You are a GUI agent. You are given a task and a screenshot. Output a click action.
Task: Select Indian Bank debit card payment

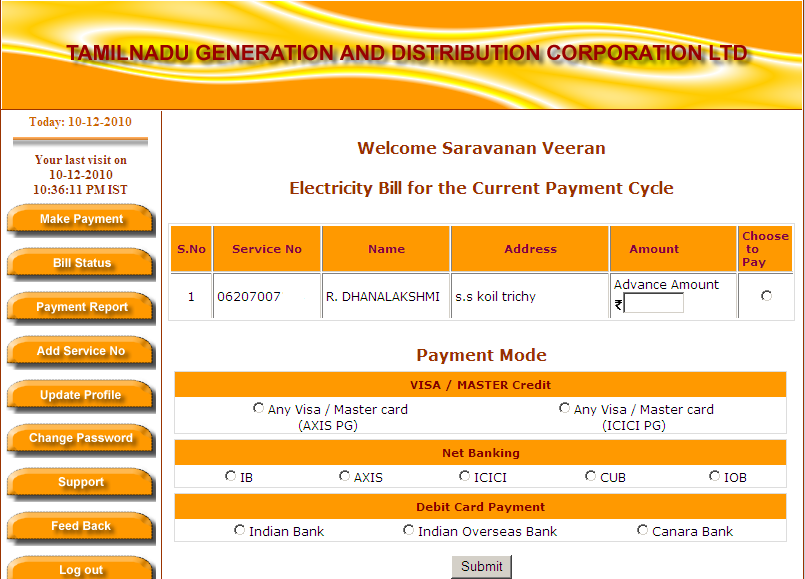point(239,530)
